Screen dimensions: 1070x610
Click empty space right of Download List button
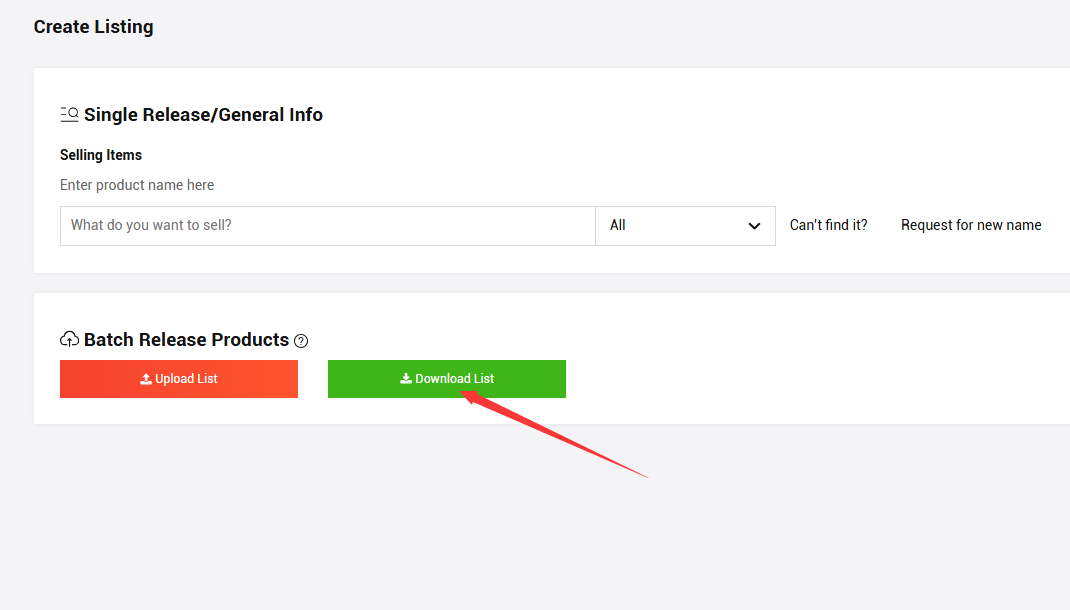[x=800, y=379]
